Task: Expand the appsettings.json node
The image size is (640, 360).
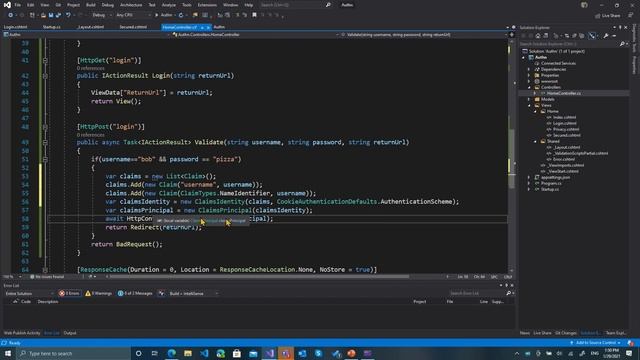Action: (529, 178)
